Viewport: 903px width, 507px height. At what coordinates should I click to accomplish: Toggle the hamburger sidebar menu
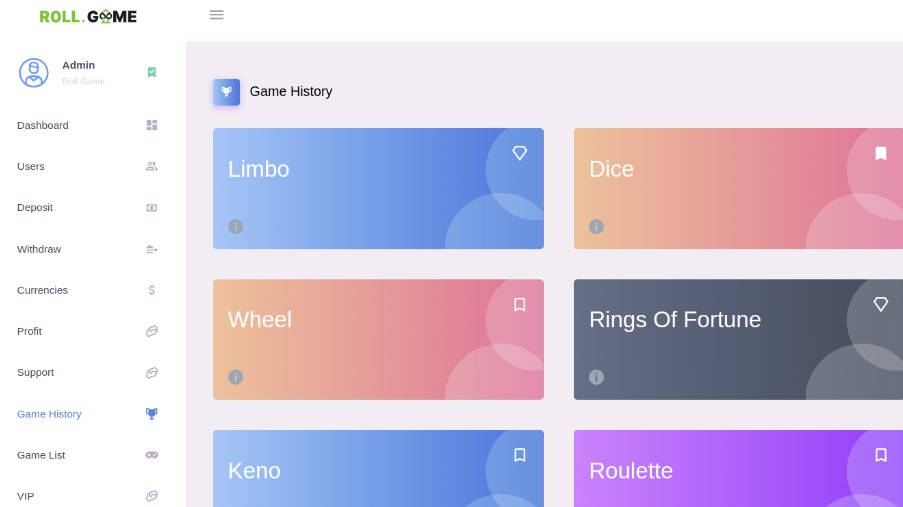(x=217, y=15)
